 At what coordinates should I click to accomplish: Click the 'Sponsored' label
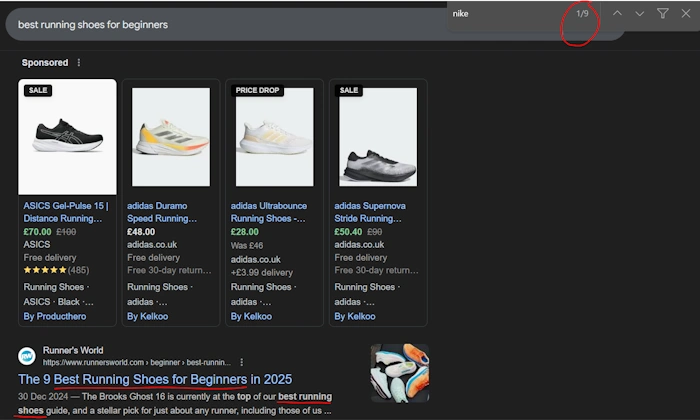click(45, 62)
